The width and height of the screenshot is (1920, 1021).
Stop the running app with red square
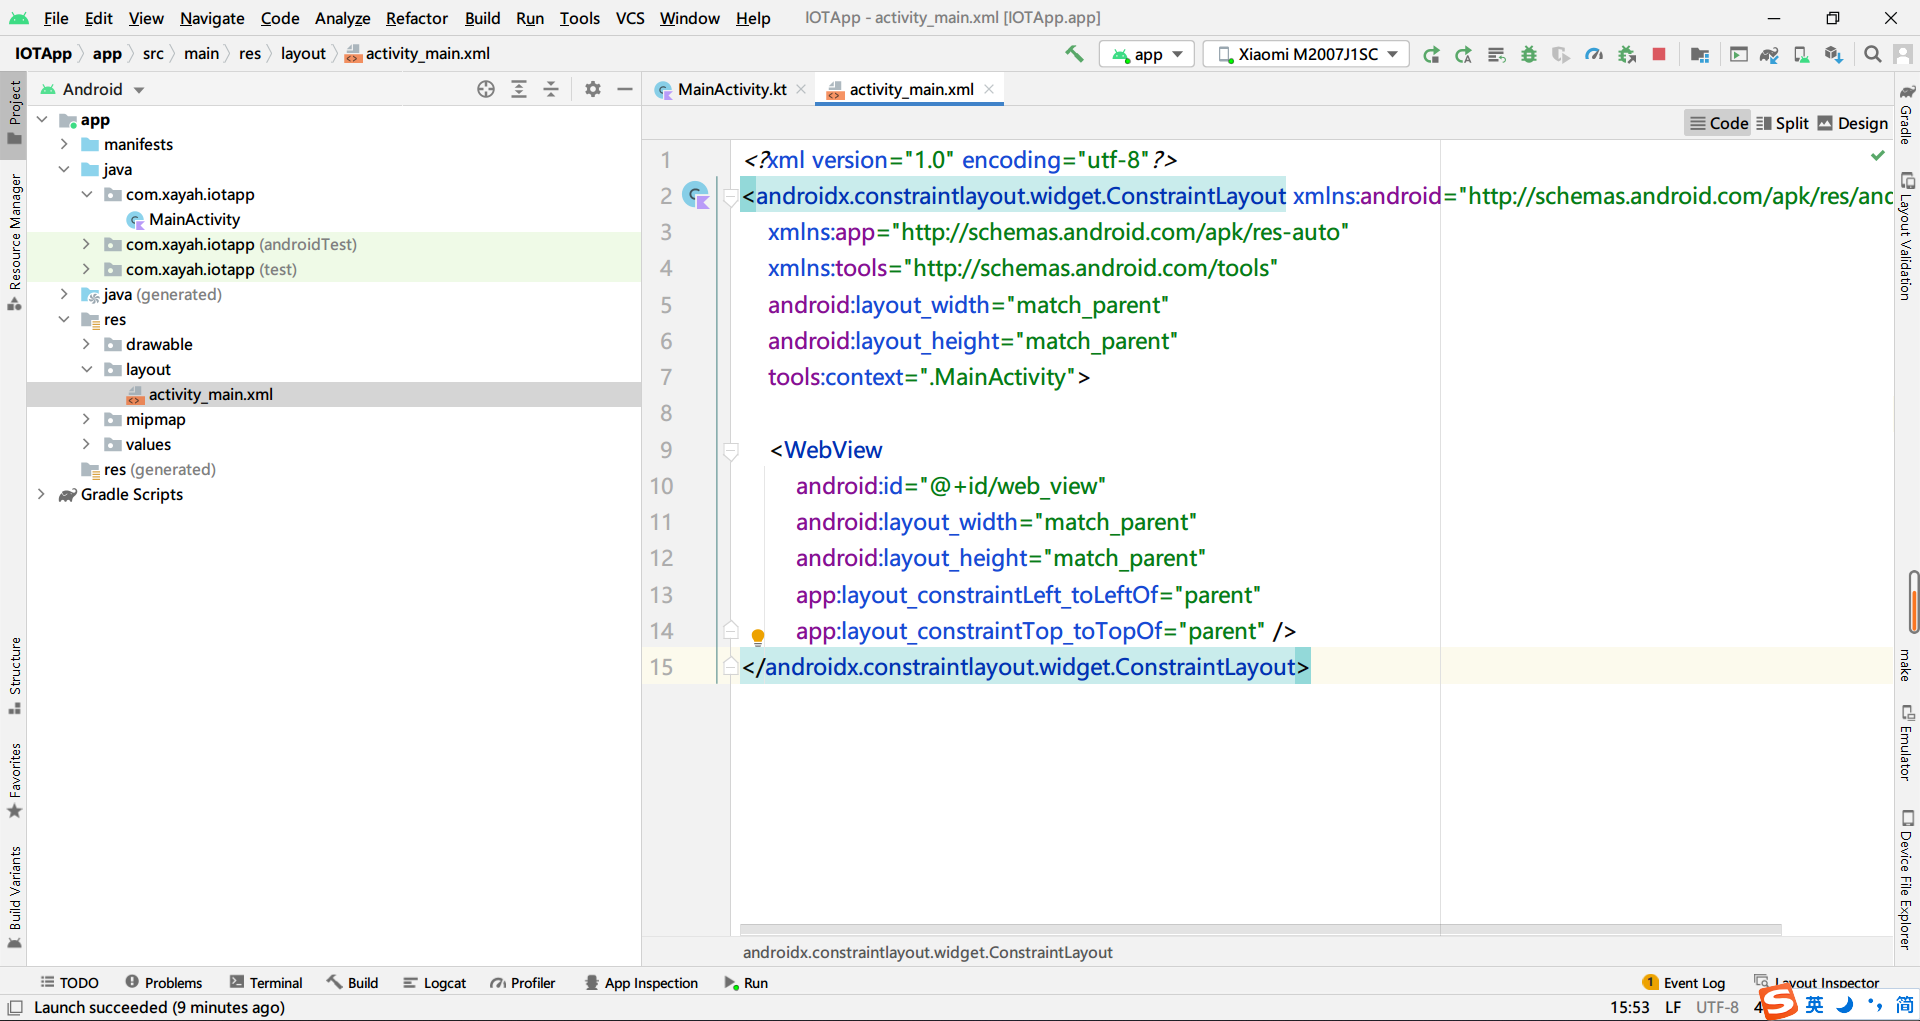(1659, 54)
